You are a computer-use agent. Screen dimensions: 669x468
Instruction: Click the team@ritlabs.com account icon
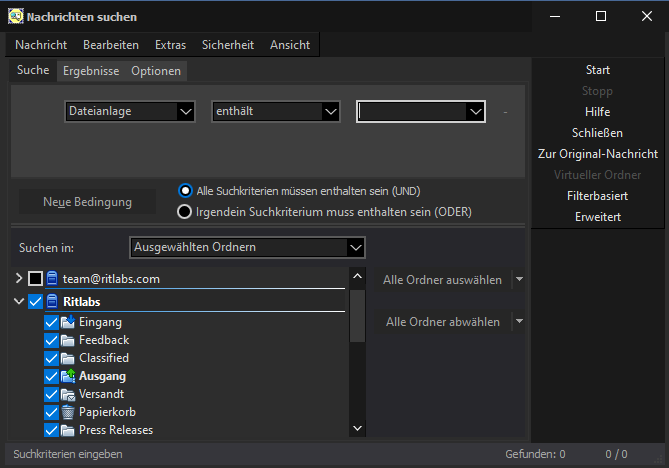(x=52, y=279)
